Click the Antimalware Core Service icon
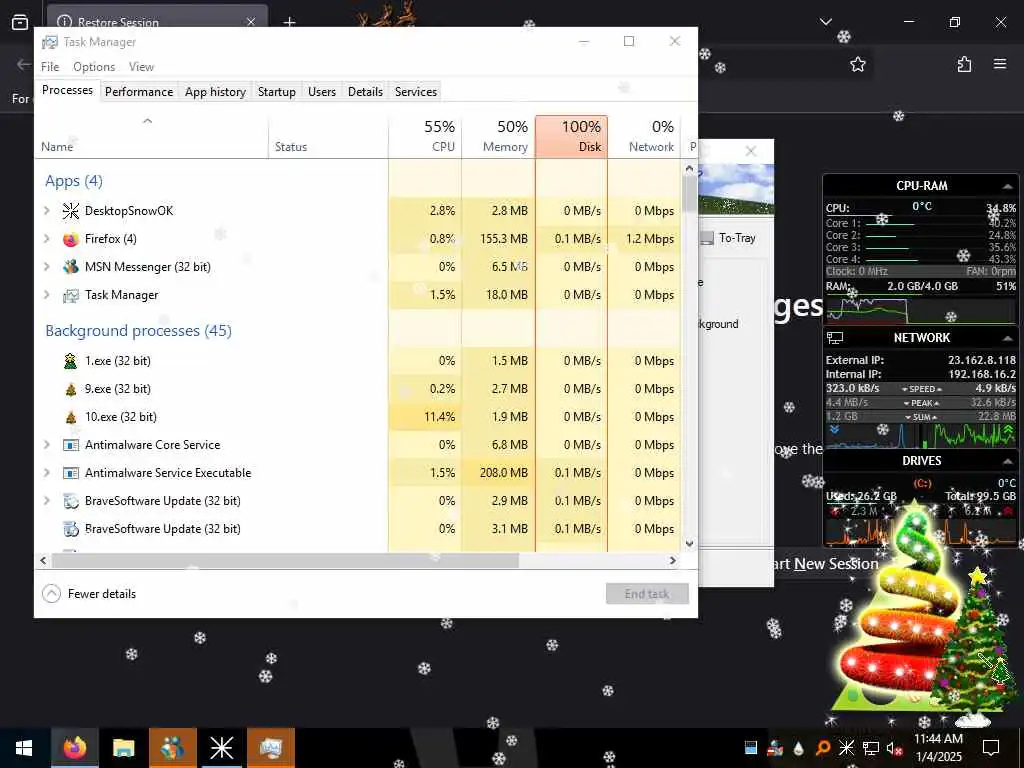 71,445
